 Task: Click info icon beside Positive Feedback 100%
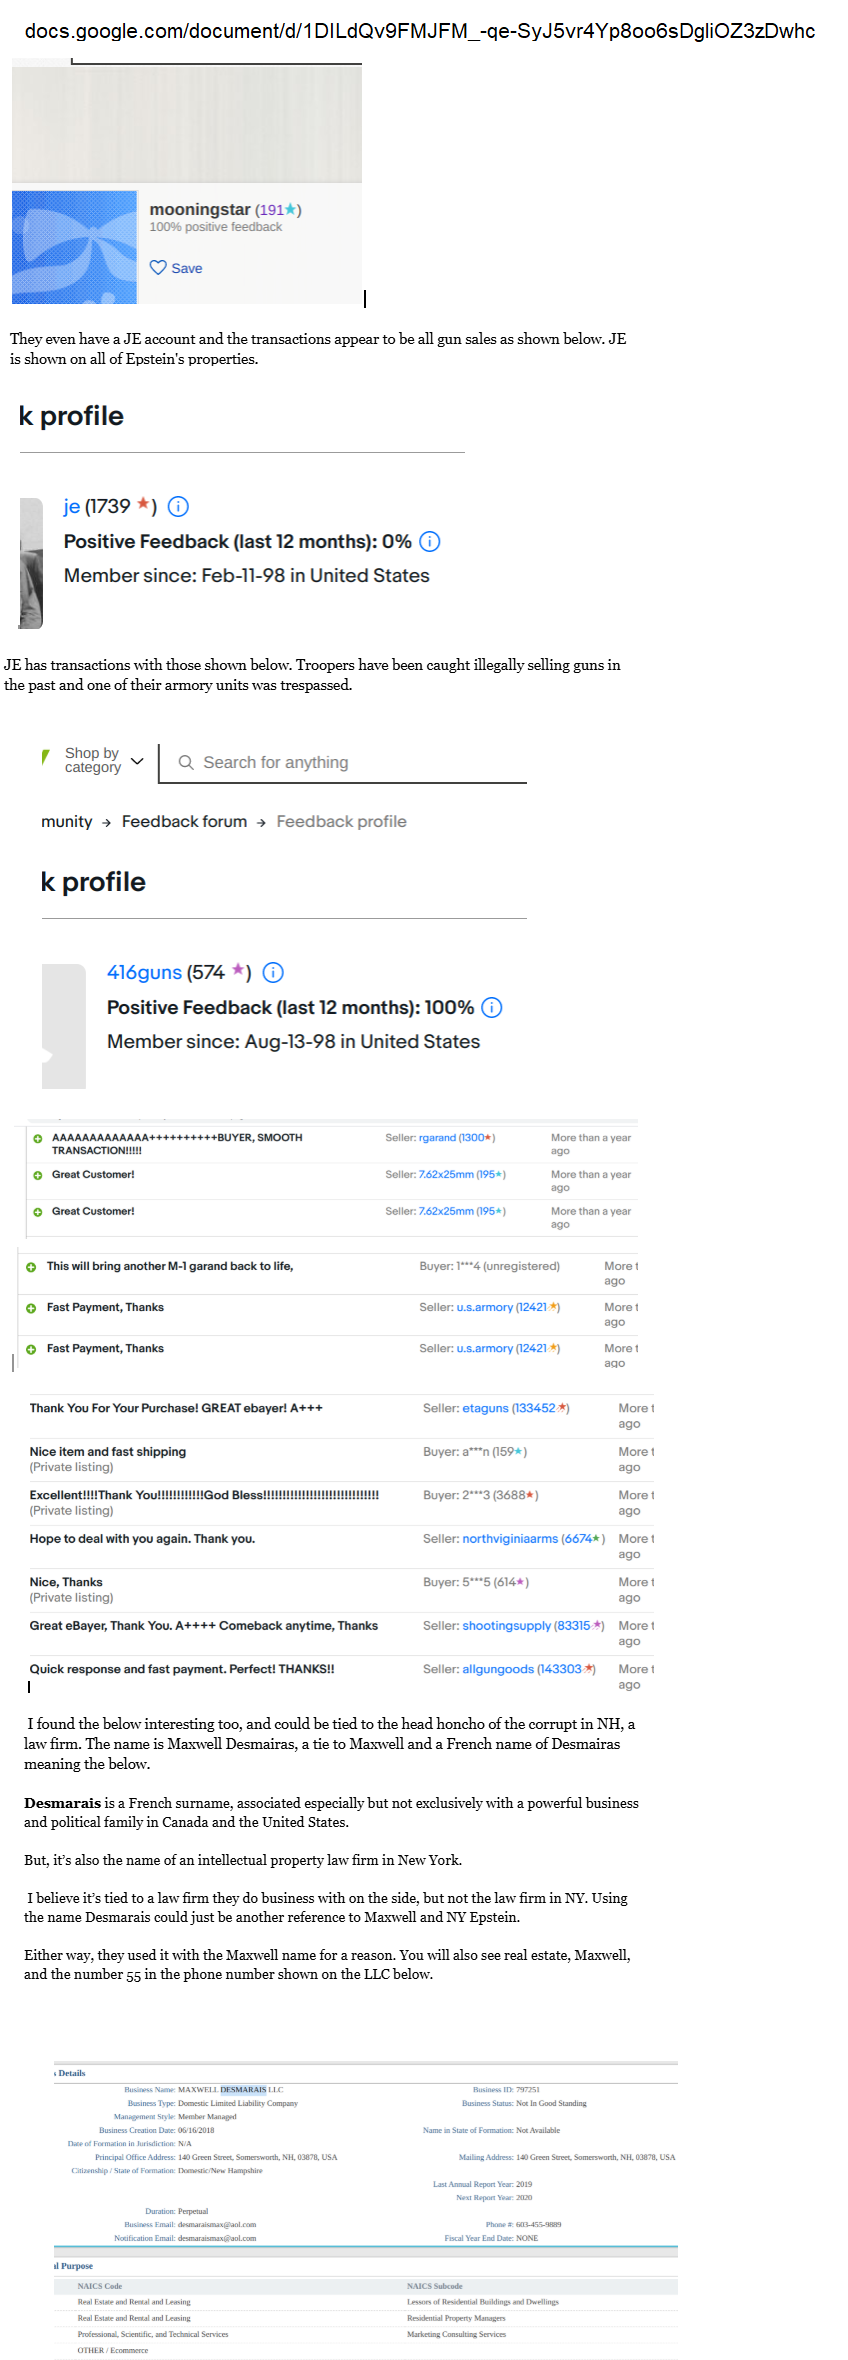pos(492,1007)
